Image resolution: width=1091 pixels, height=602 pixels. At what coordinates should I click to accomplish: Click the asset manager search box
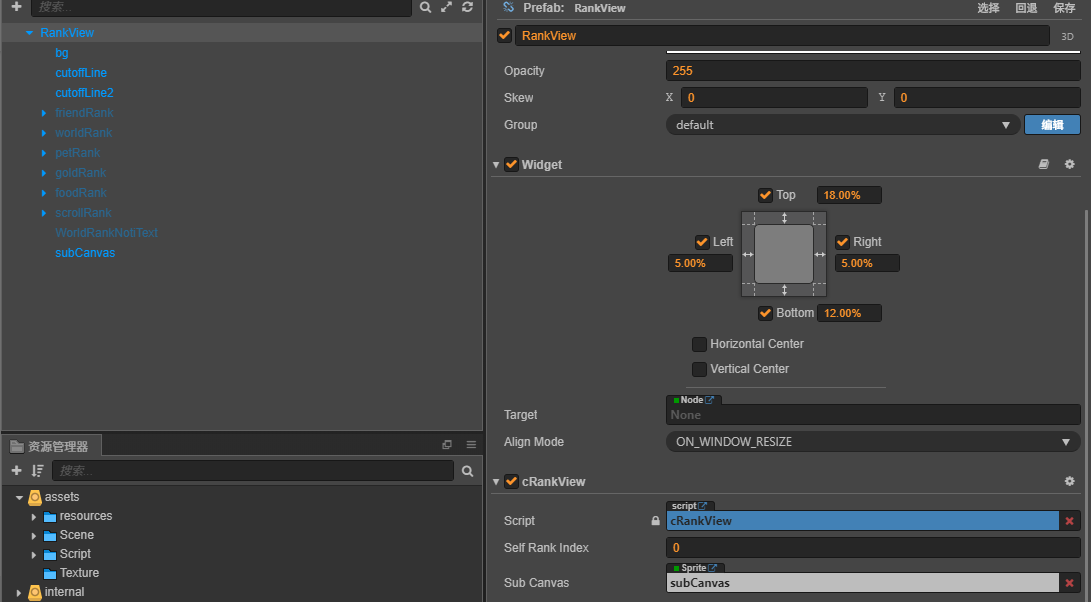pos(253,470)
